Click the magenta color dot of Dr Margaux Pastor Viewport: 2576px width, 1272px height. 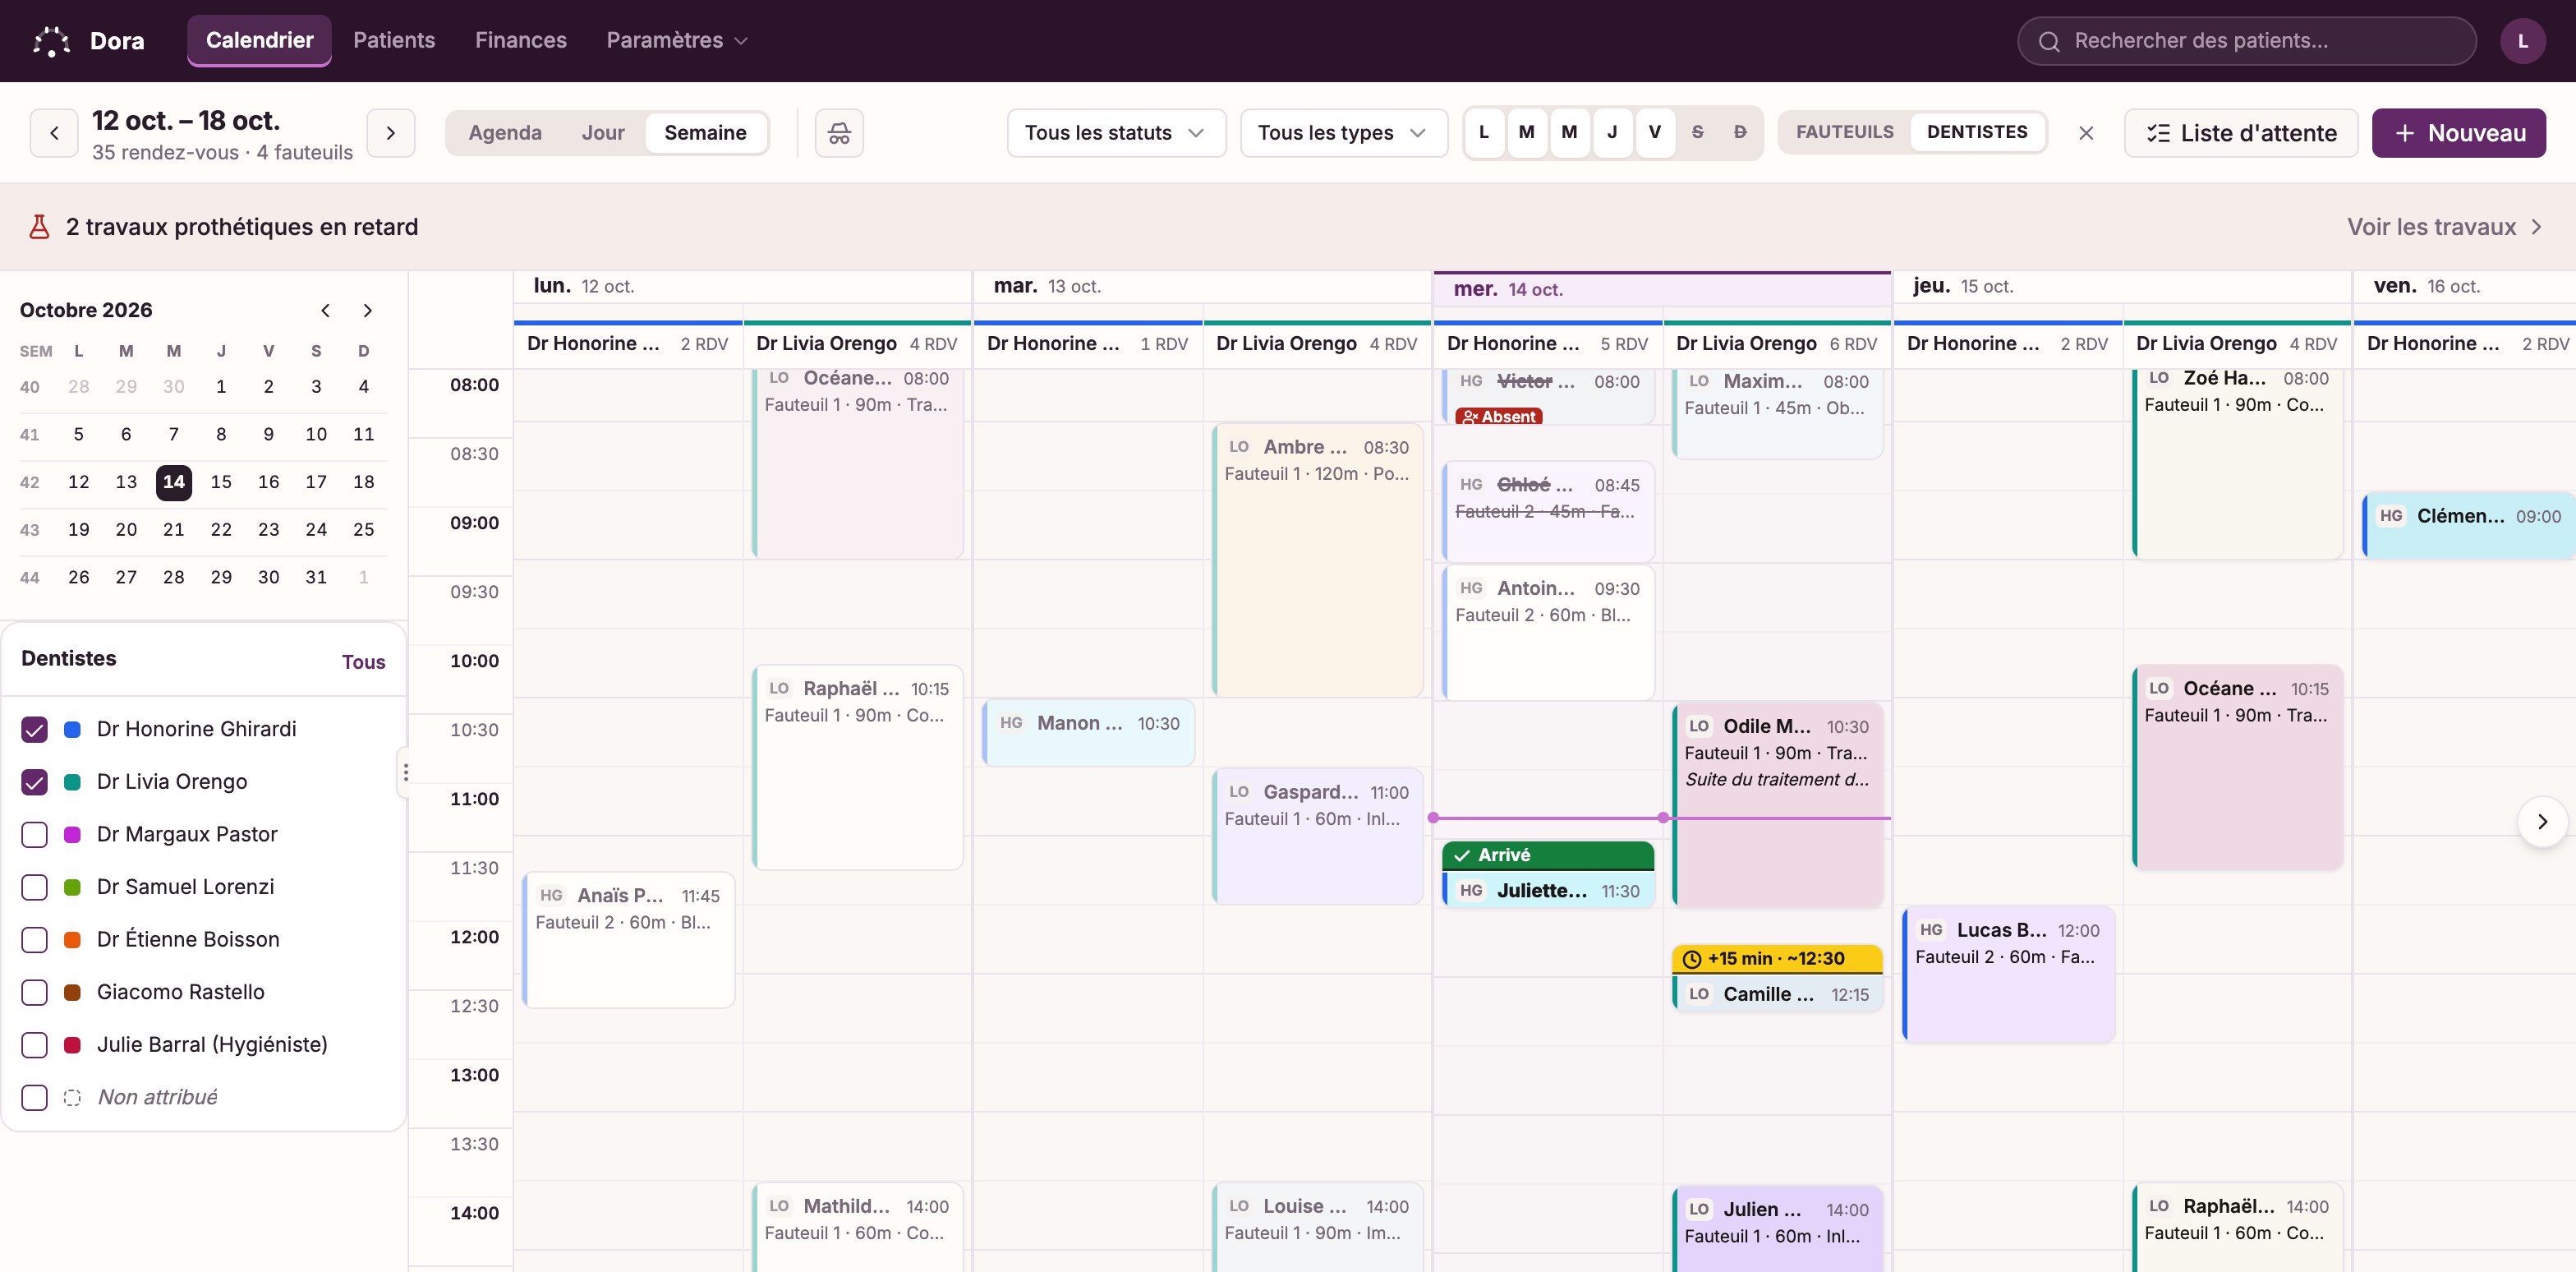(72, 835)
